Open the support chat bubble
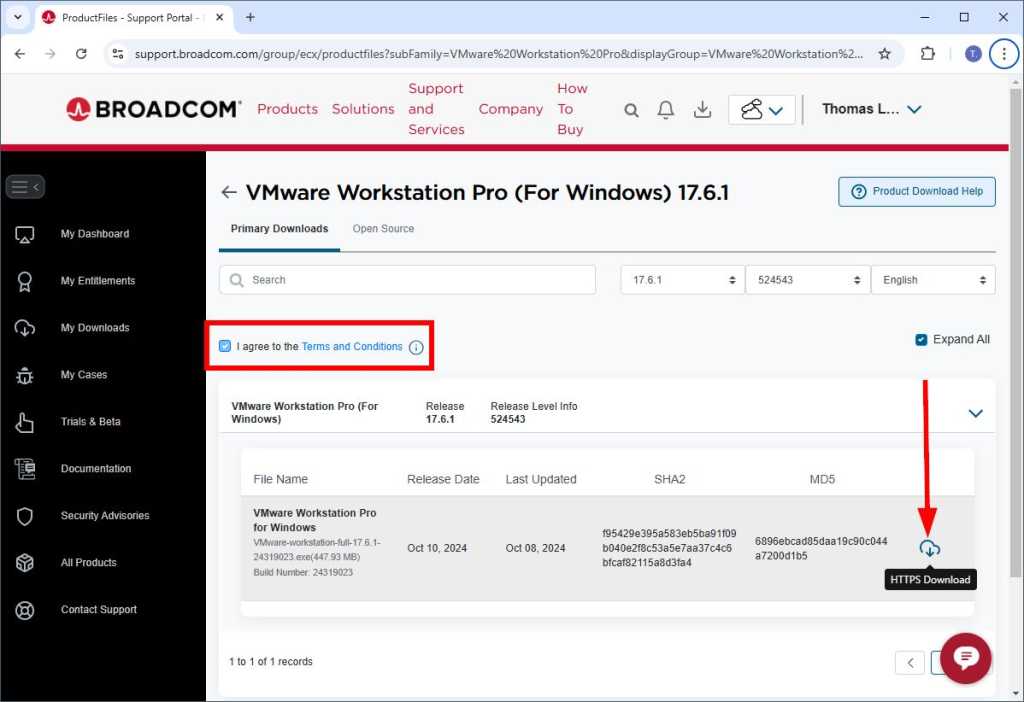 coord(964,658)
